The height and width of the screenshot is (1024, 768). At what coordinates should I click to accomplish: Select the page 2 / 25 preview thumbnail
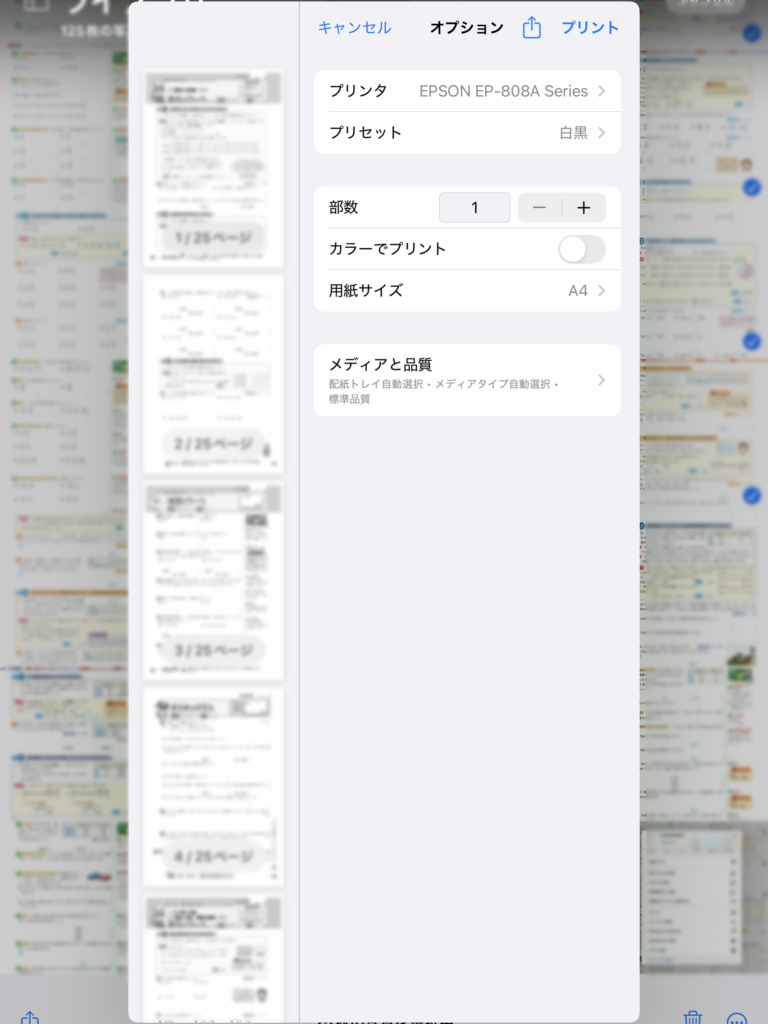(x=213, y=374)
